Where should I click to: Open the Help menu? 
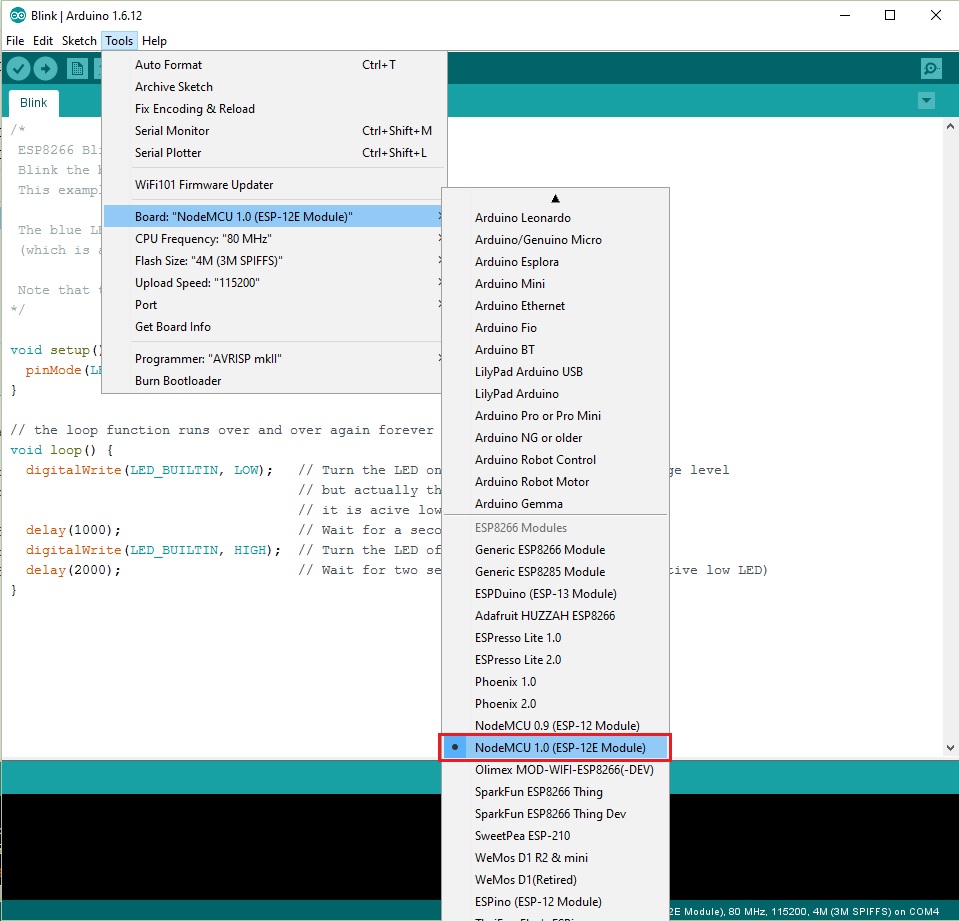[x=154, y=41]
